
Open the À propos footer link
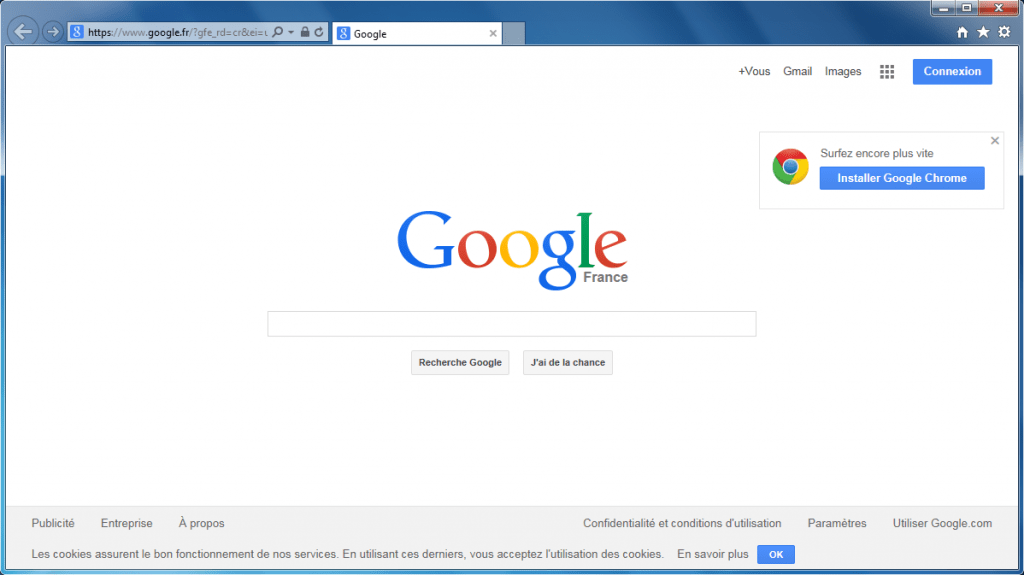pos(201,523)
